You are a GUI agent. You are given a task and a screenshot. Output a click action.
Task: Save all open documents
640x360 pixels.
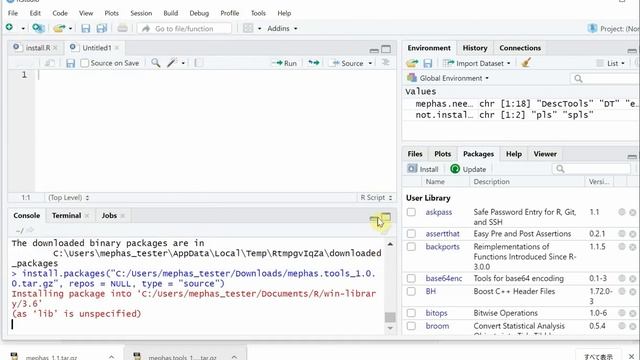pos(102,28)
